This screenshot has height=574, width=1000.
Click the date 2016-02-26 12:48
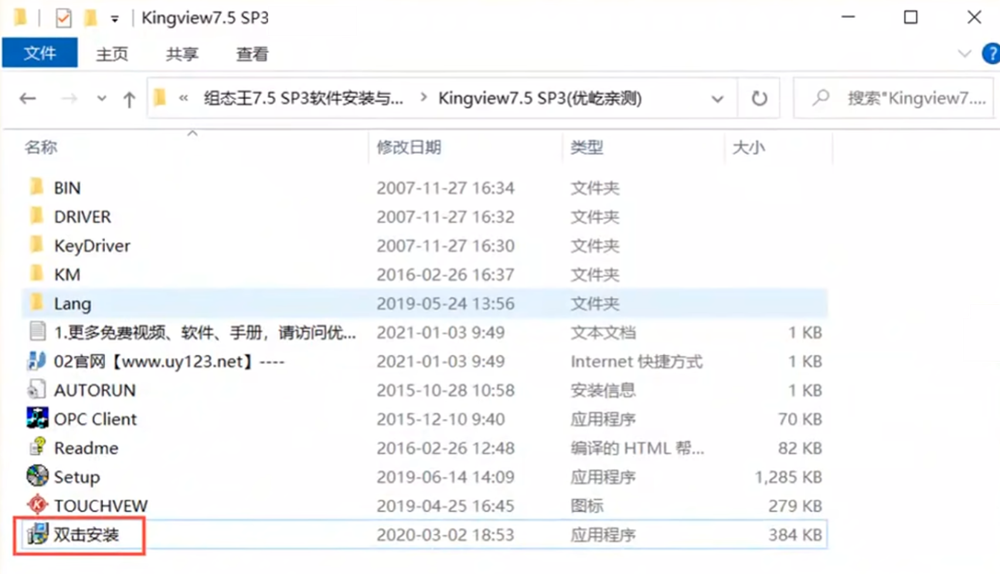pyautogui.click(x=445, y=448)
